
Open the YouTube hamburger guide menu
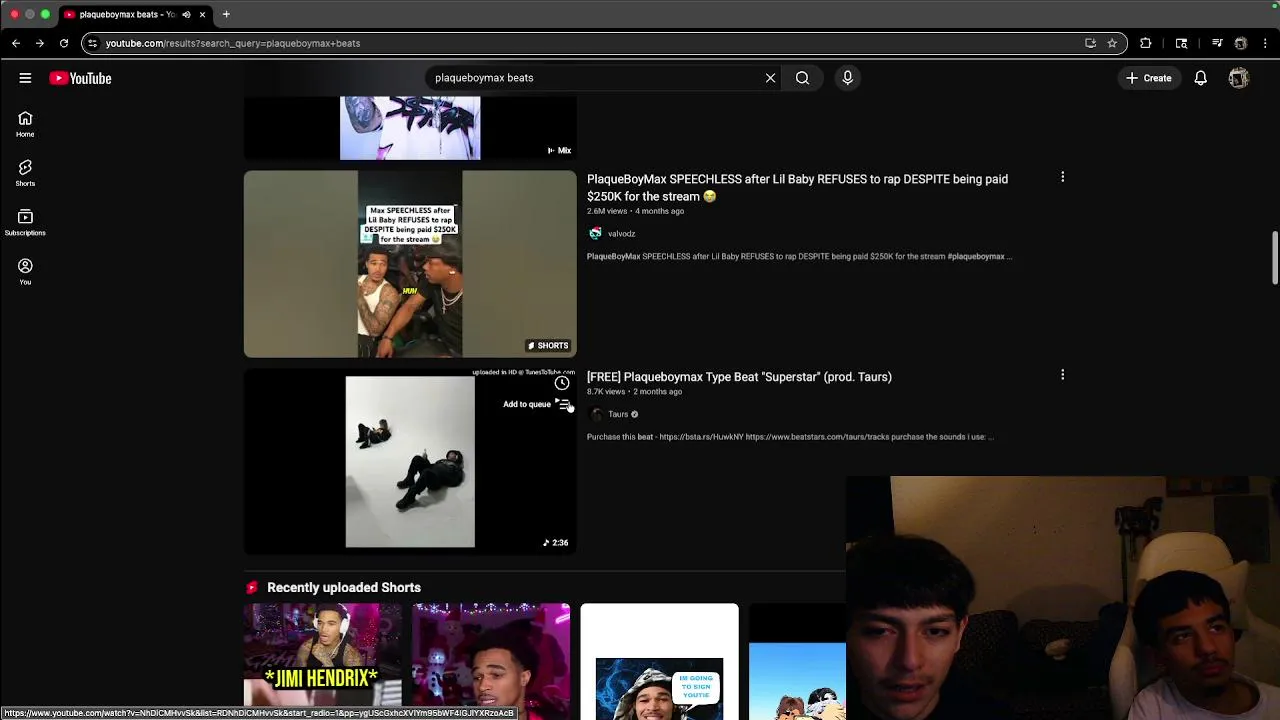(25, 78)
